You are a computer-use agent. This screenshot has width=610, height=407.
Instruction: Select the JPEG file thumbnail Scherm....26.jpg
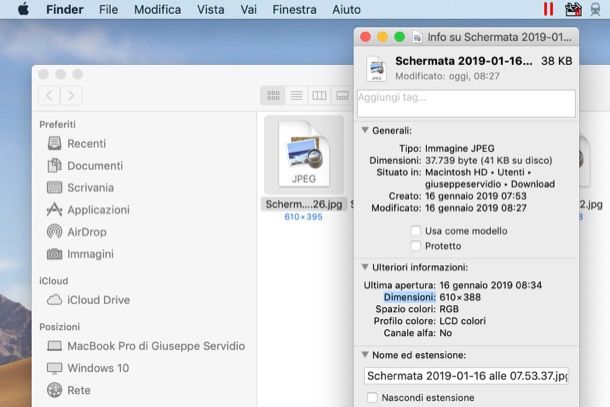(x=304, y=155)
